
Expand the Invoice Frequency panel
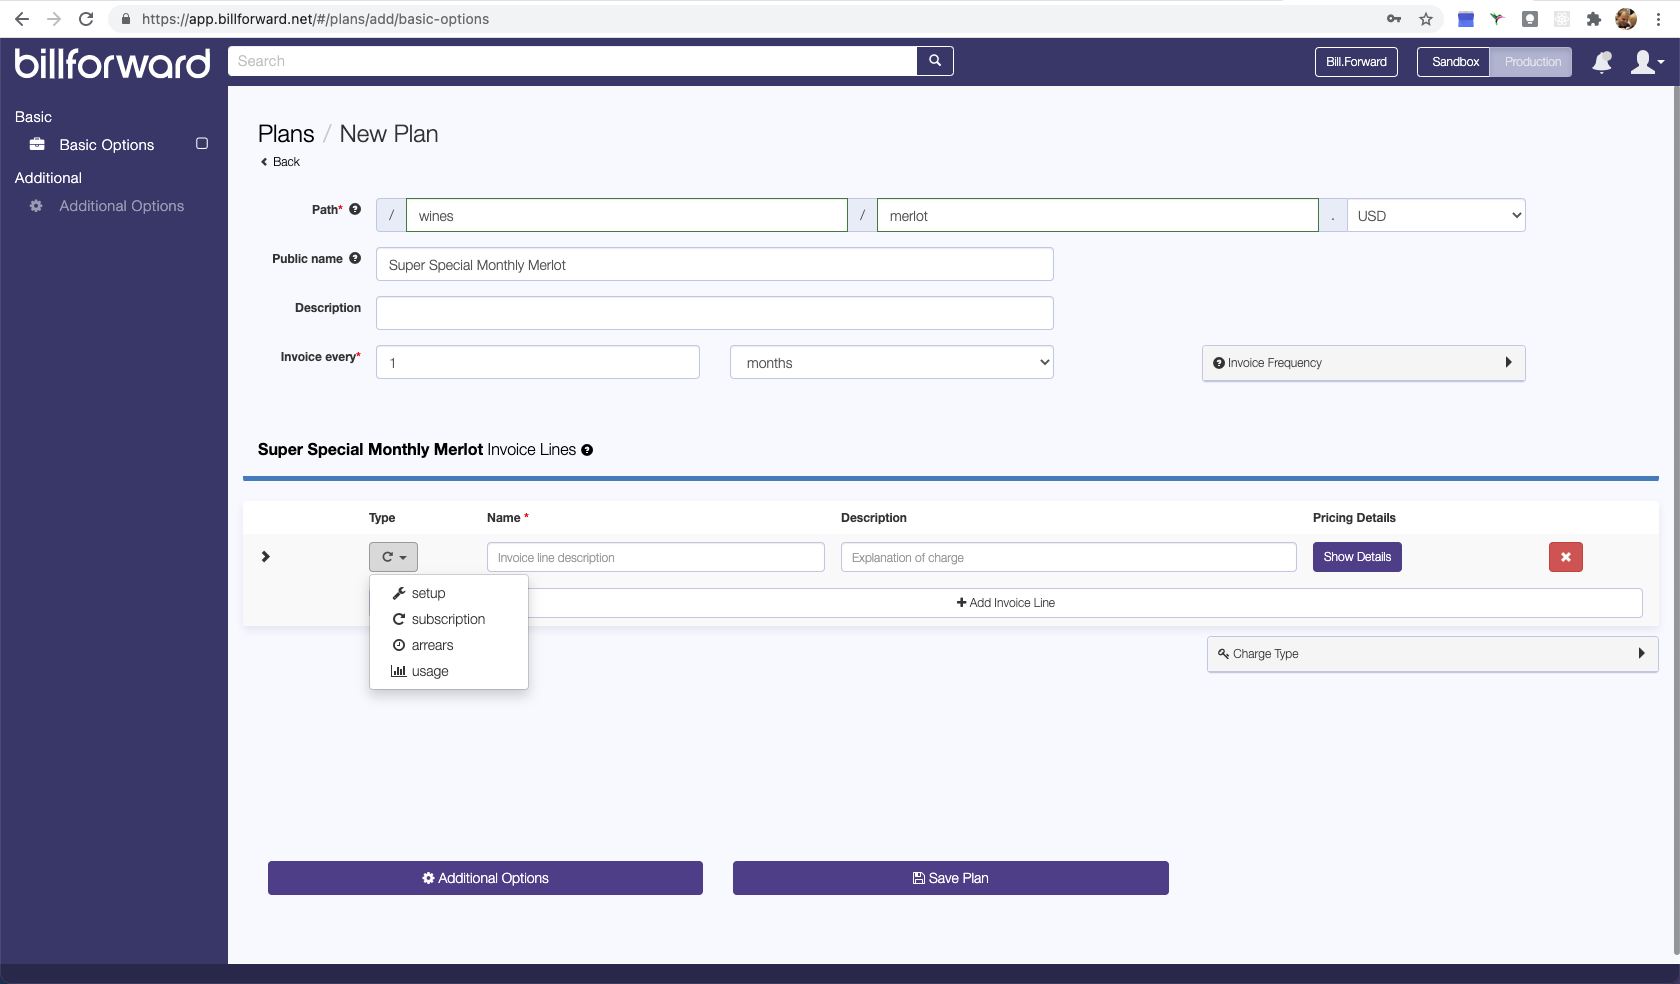[1364, 363]
